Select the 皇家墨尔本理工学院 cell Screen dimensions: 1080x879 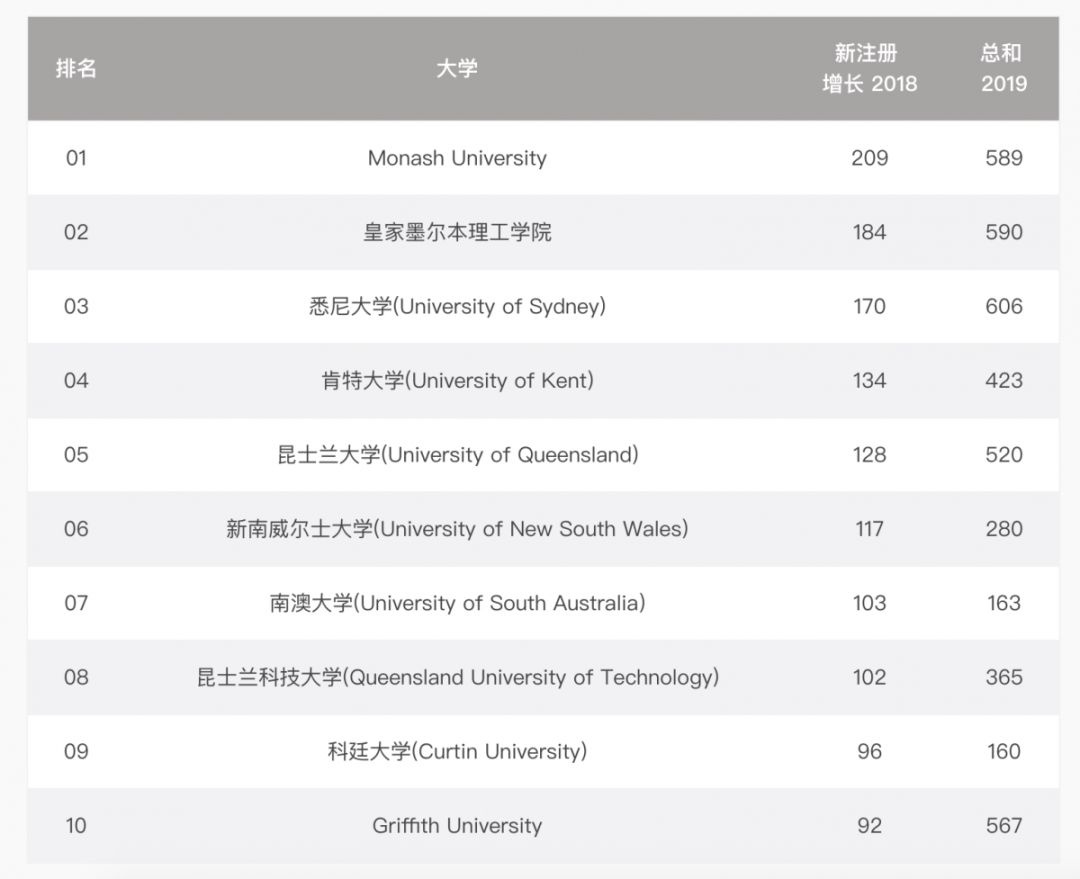coord(457,232)
